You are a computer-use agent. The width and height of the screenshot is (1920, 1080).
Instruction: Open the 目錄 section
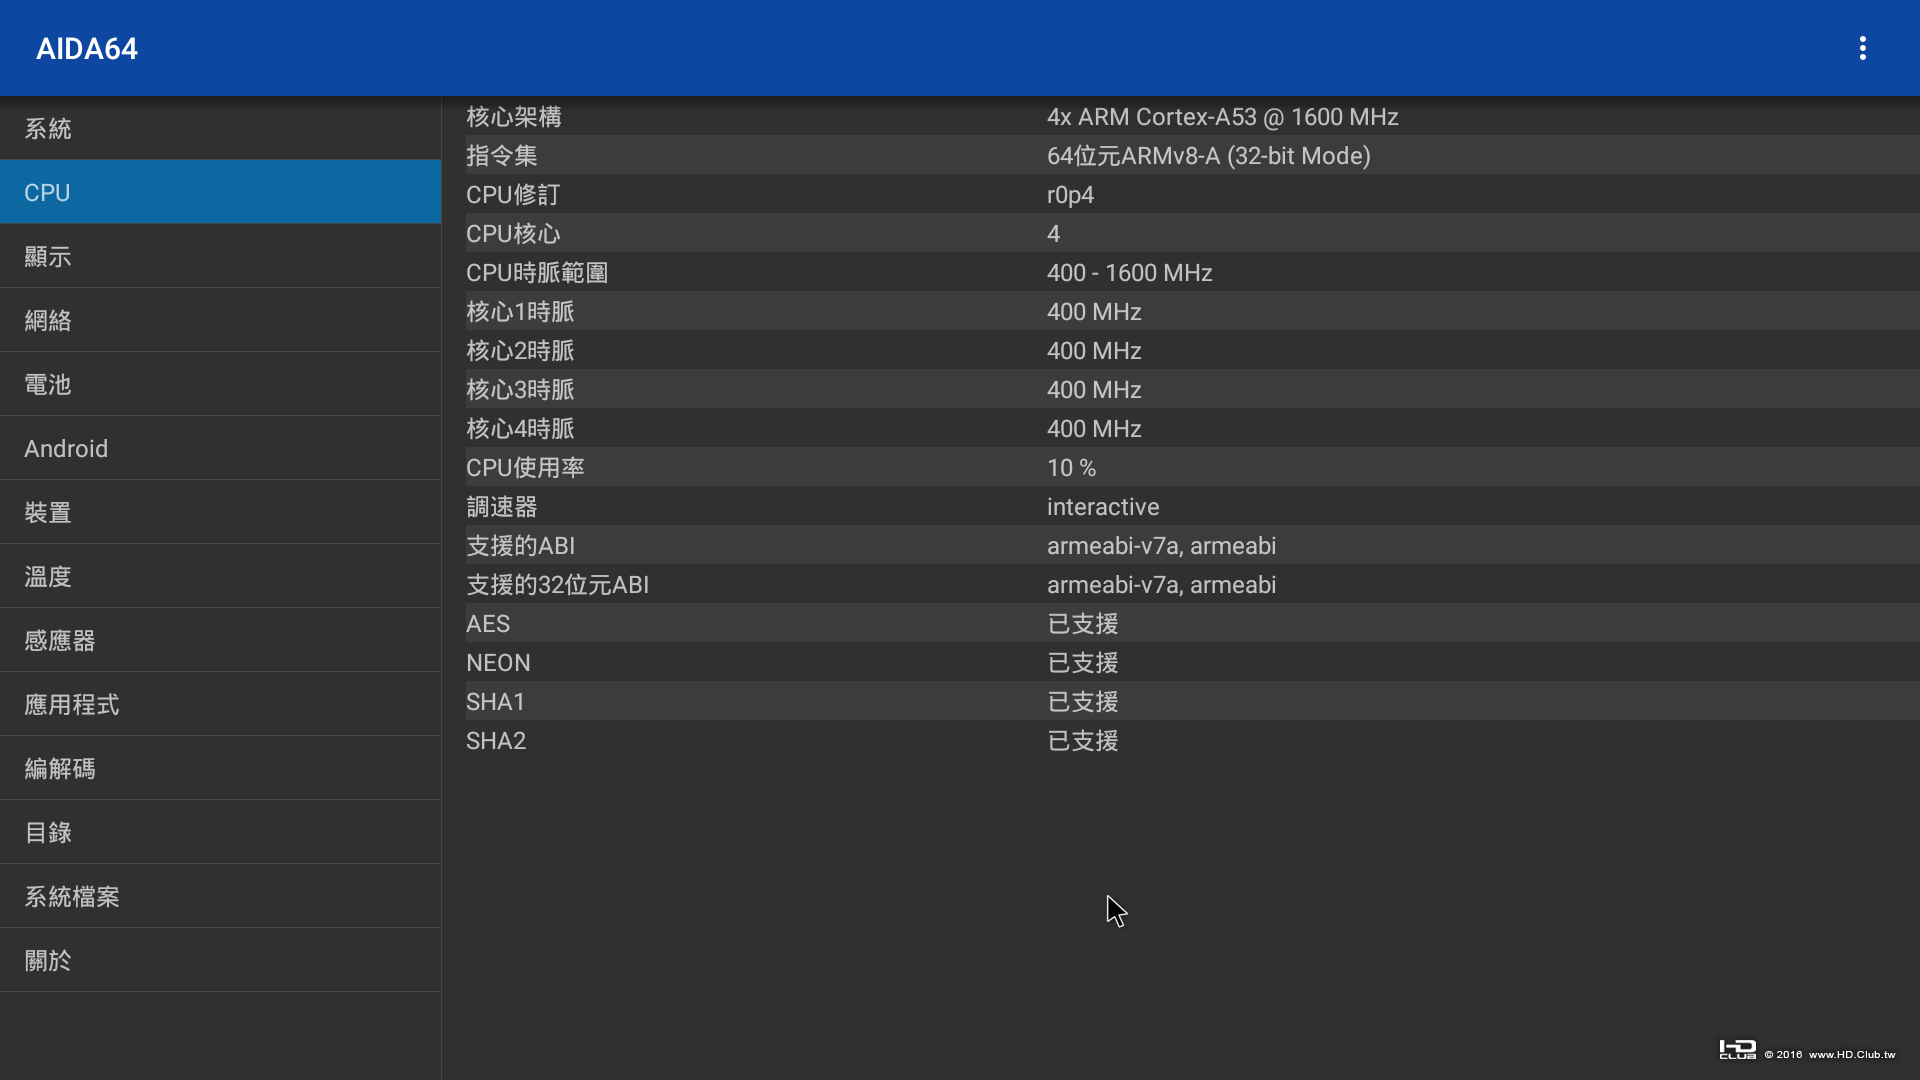click(220, 833)
